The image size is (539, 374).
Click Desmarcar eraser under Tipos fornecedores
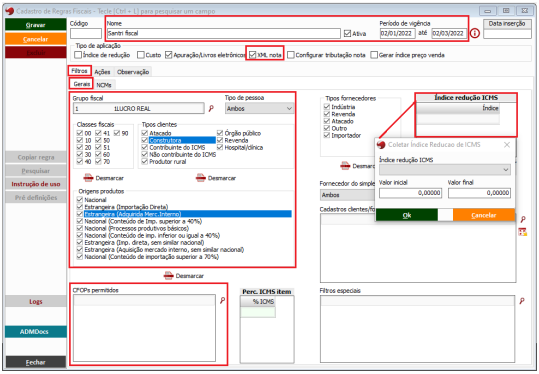click(x=357, y=166)
